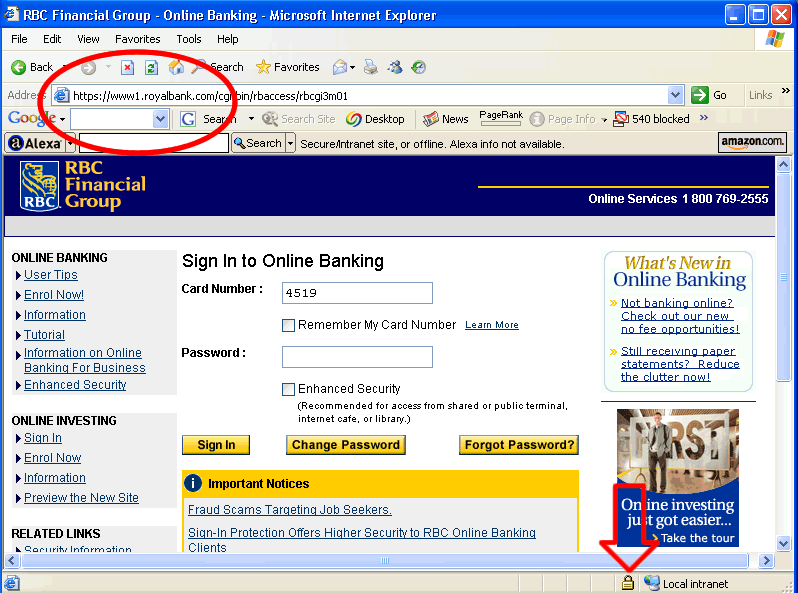Expand the Page Info dropdown arrow
798x593 pixels.
pos(604,120)
